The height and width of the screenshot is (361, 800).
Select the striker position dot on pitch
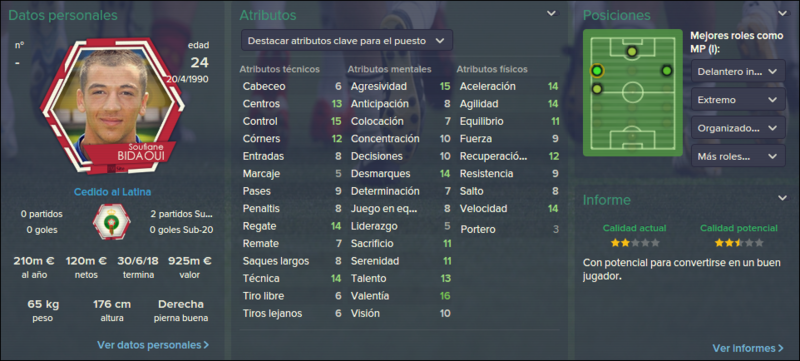[x=632, y=51]
